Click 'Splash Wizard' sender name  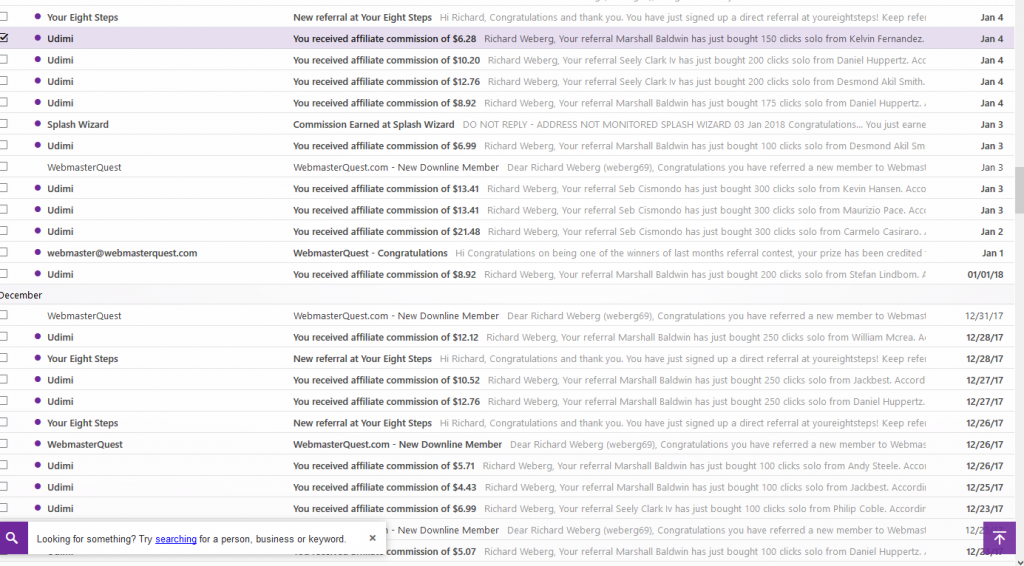click(x=78, y=124)
